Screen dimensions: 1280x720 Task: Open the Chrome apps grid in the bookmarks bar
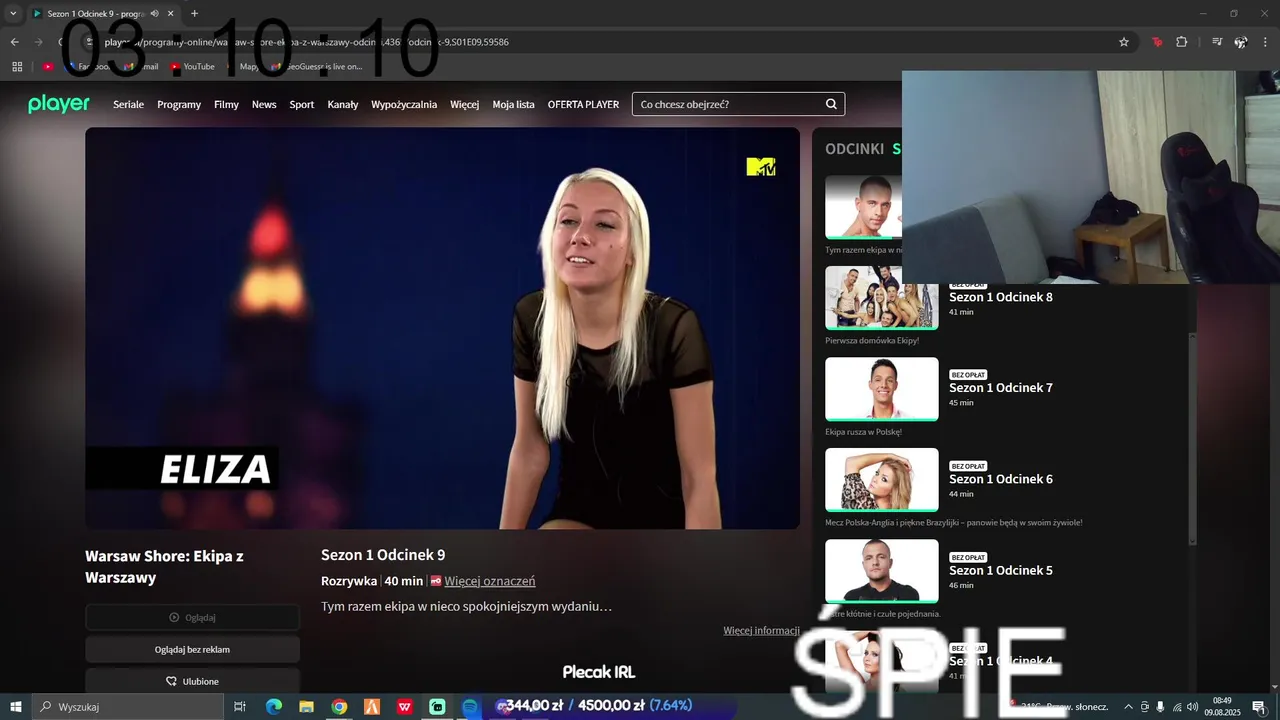tap(17, 66)
